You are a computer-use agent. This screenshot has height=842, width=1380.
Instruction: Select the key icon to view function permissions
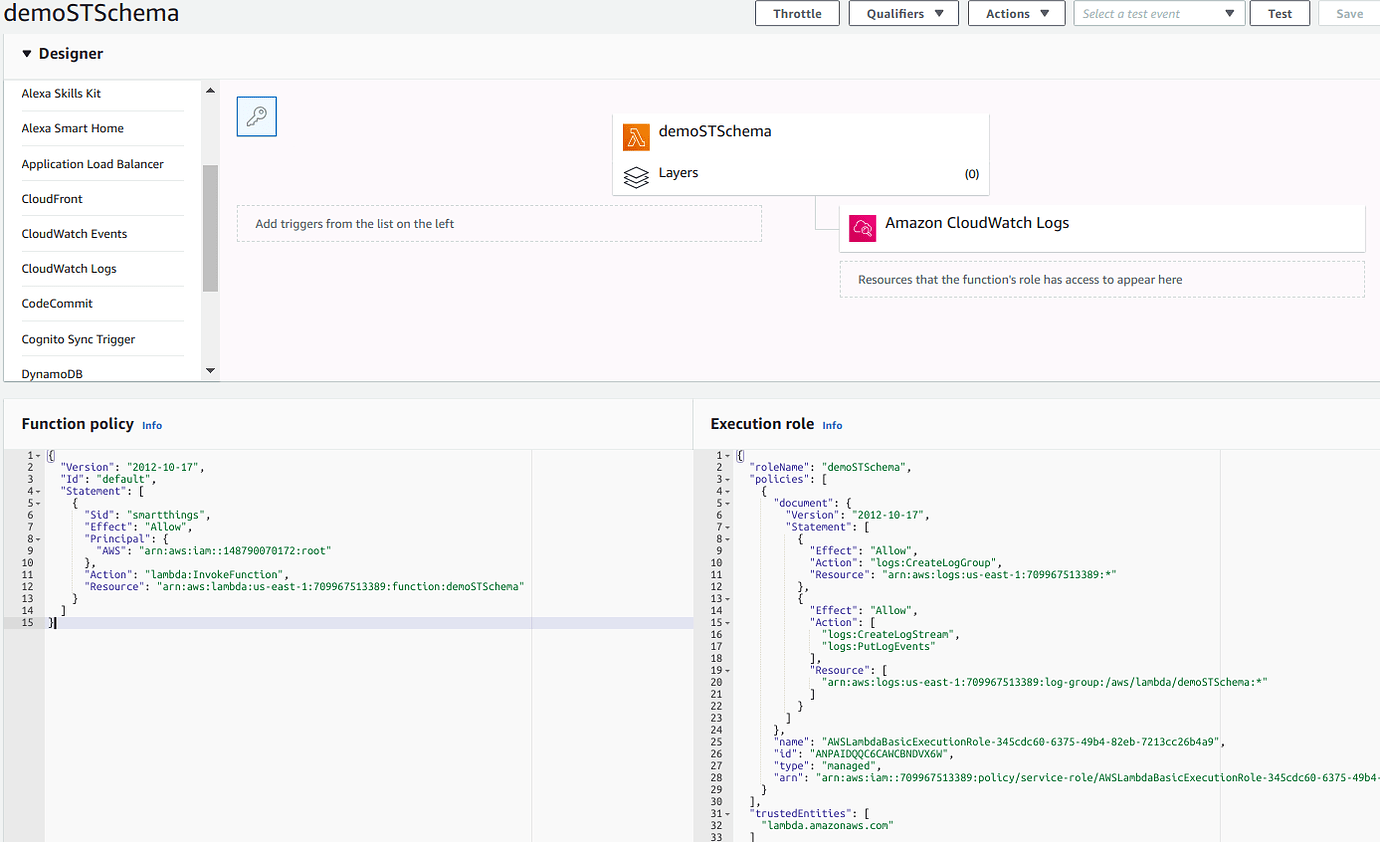coord(256,116)
